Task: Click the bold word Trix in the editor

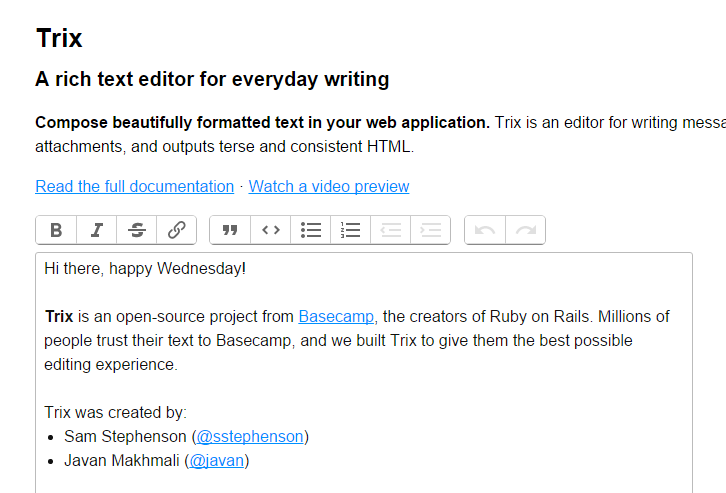Action: click(x=59, y=317)
